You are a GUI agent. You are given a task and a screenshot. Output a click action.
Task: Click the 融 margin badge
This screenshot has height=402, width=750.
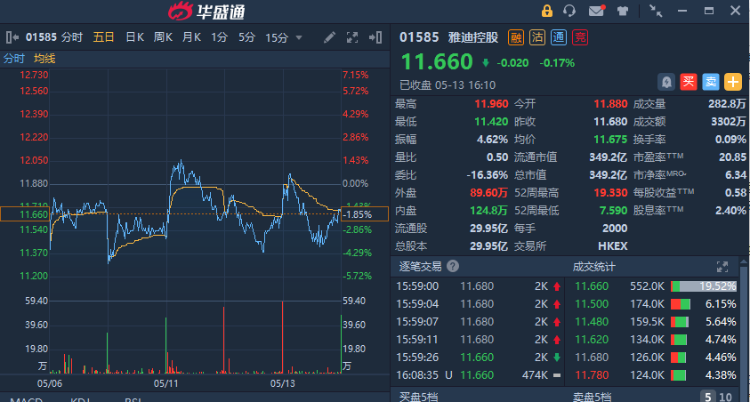click(516, 37)
